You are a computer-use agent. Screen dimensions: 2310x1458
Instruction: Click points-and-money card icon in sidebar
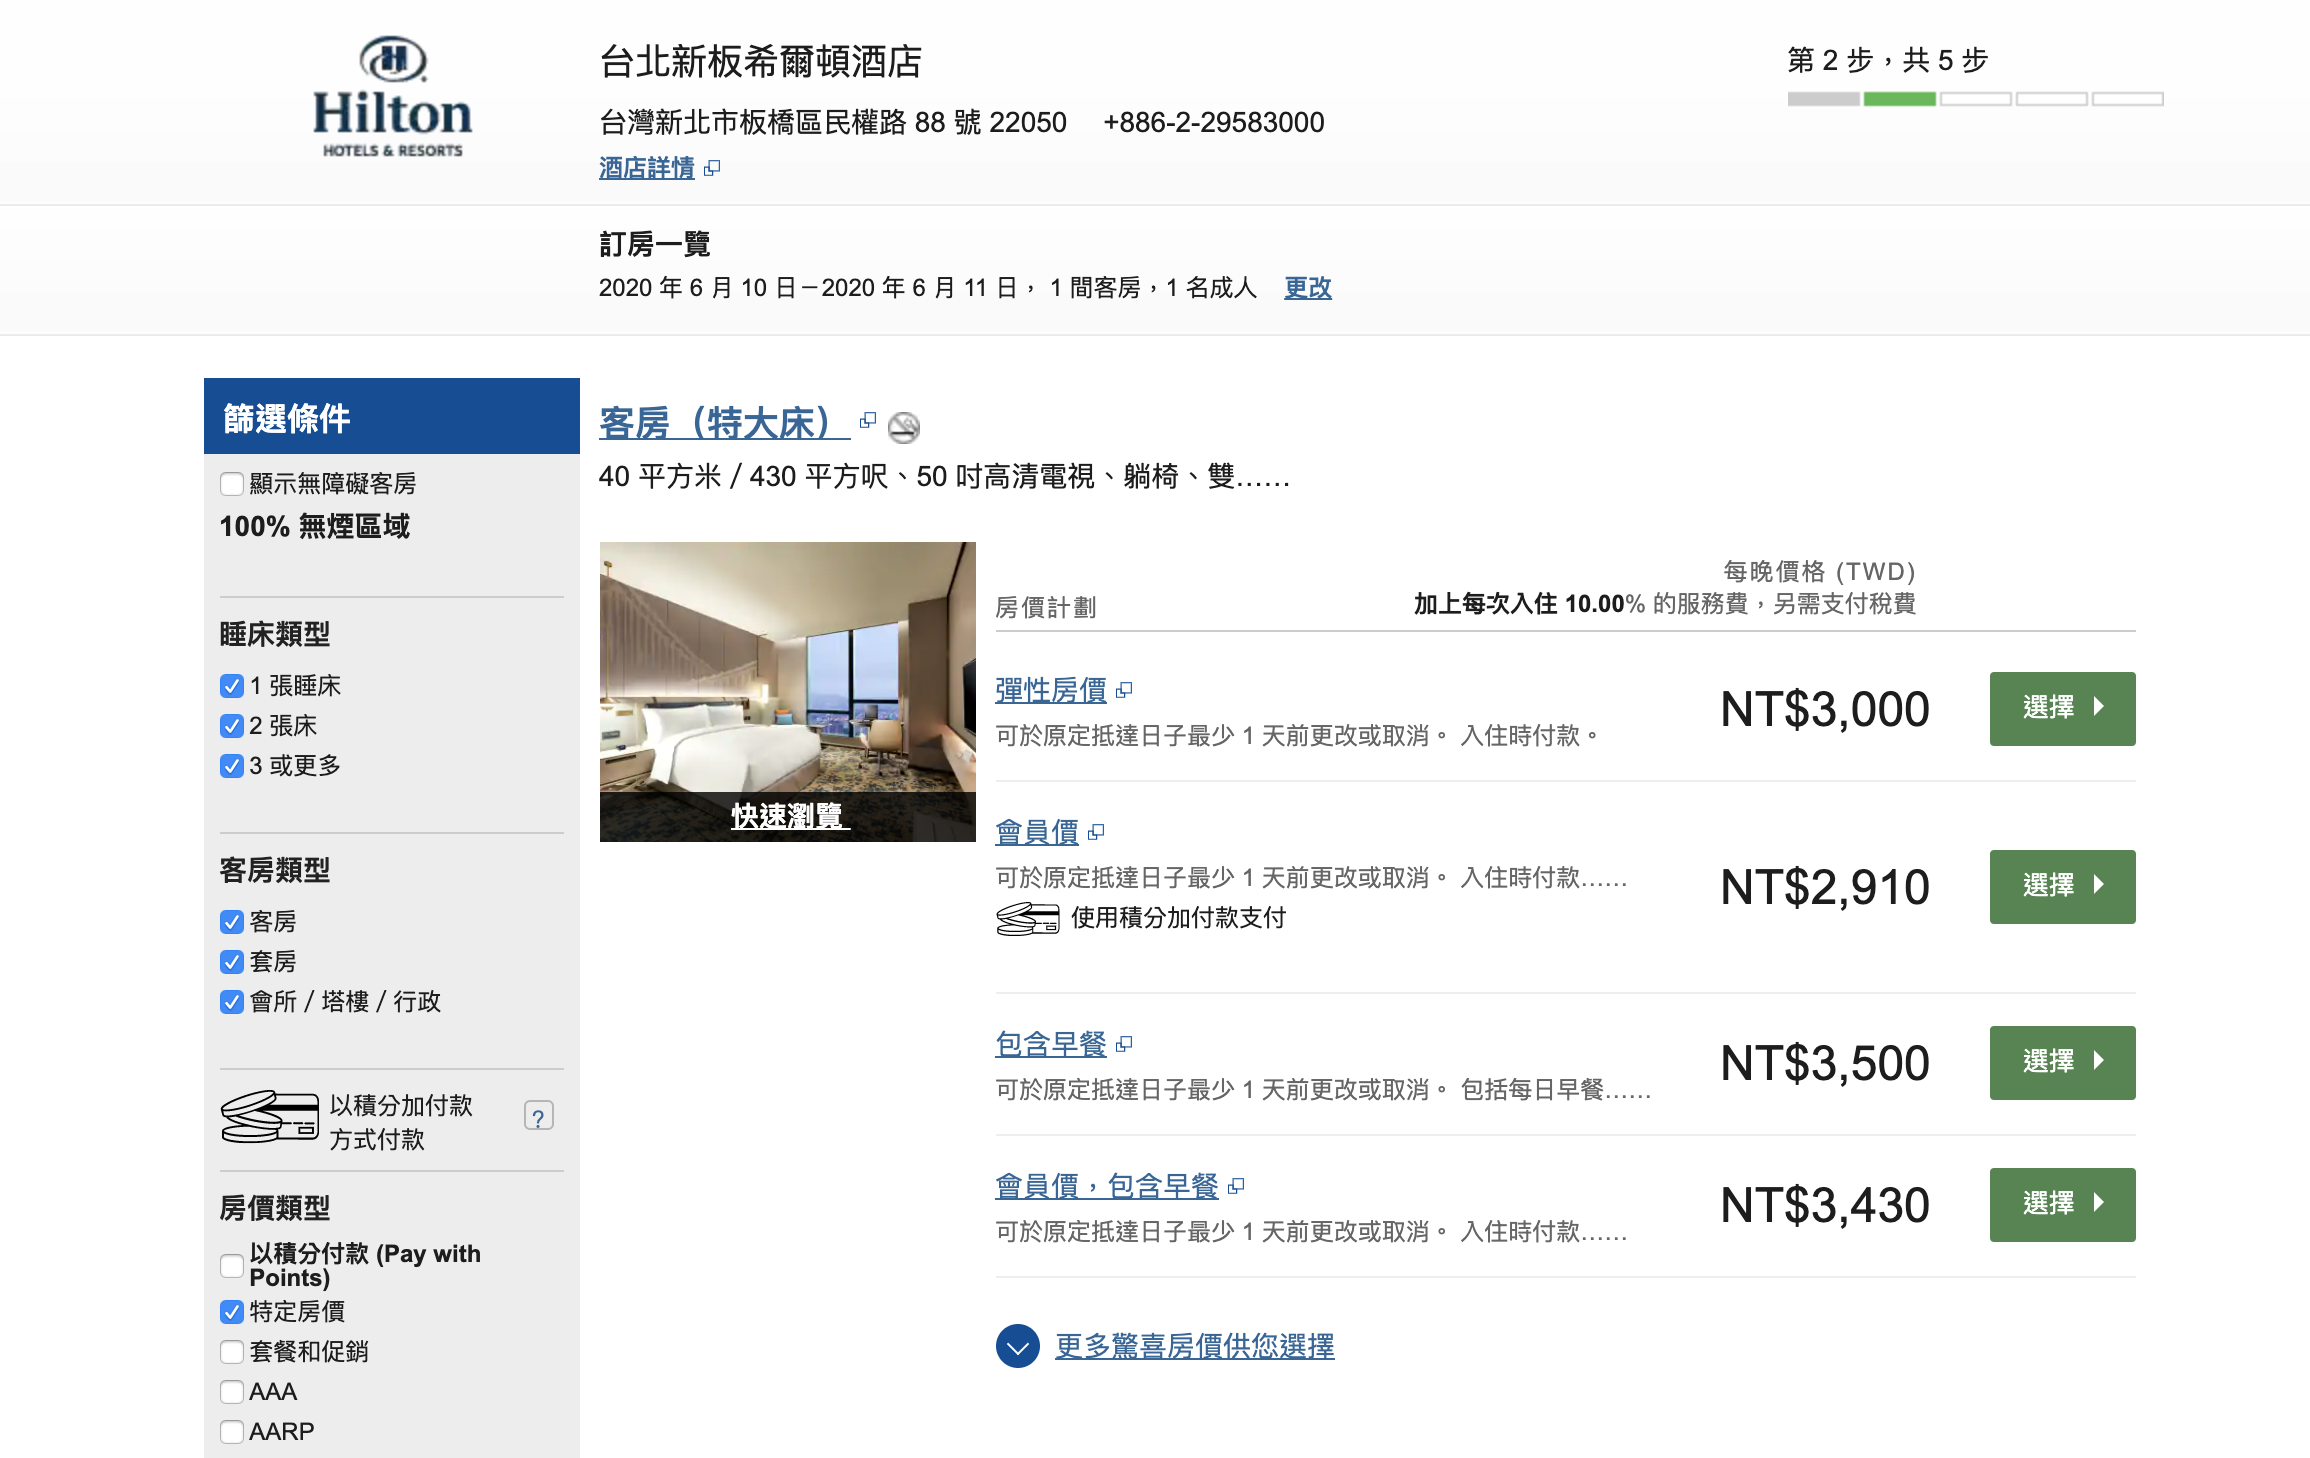(x=270, y=1117)
